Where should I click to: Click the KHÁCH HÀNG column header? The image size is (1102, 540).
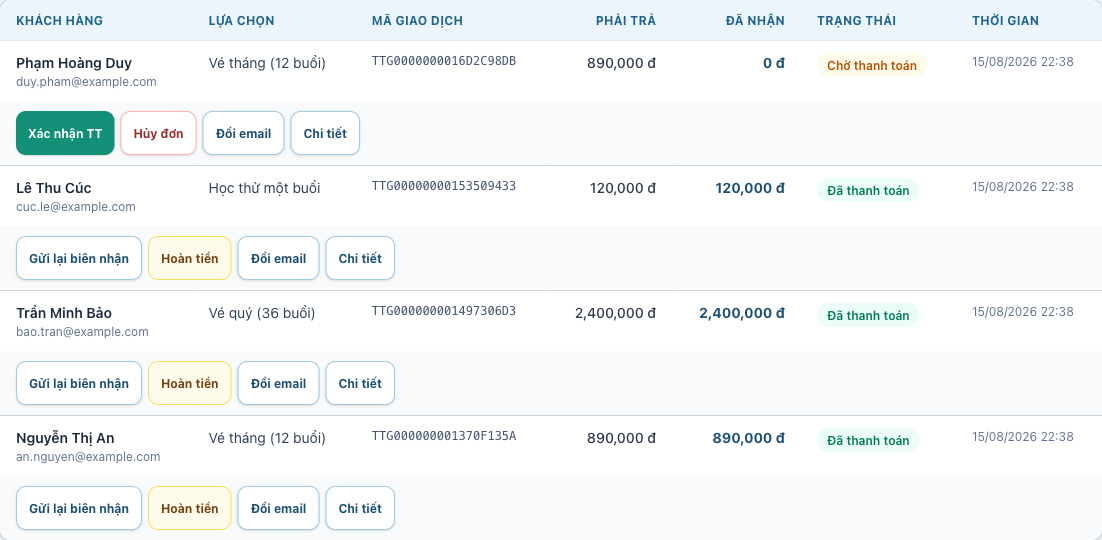pos(60,20)
